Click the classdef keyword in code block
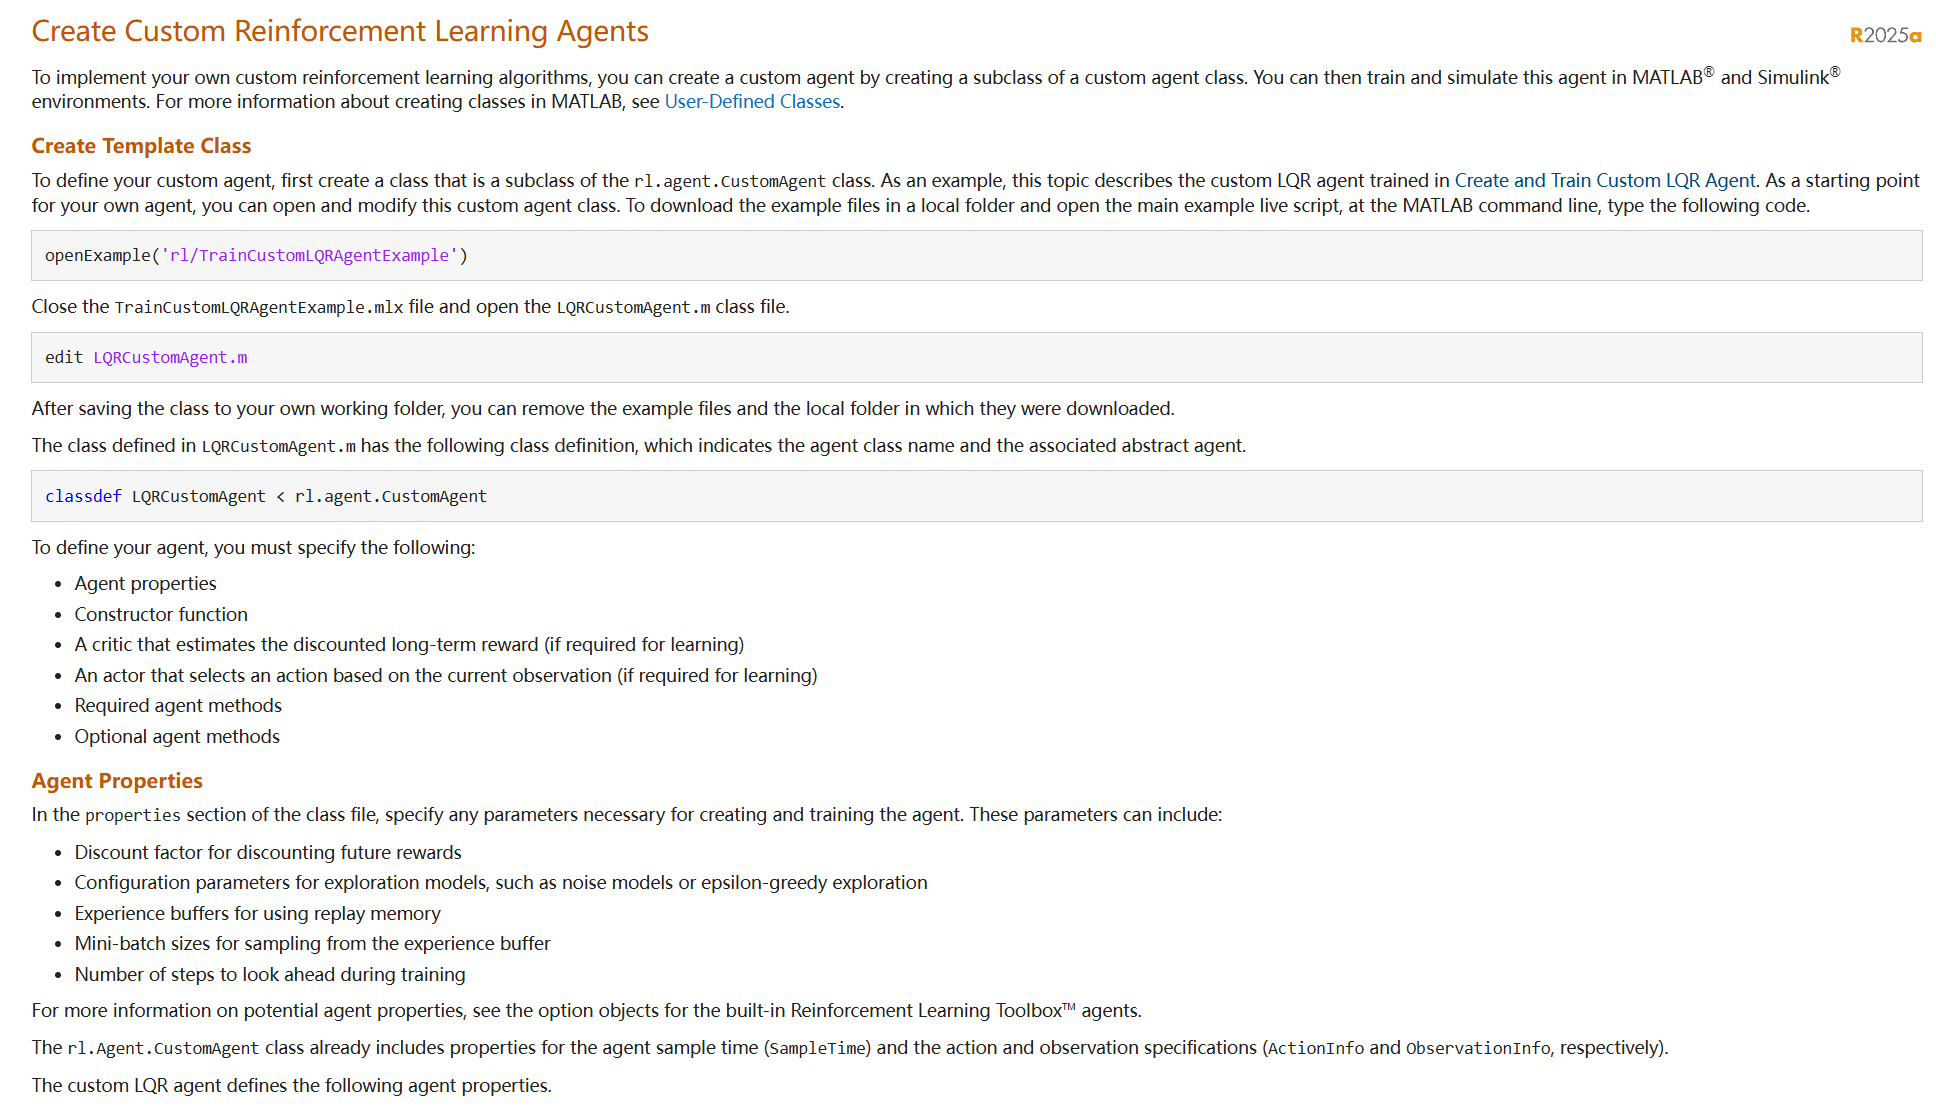This screenshot has height=1106, width=1936. point(83,497)
